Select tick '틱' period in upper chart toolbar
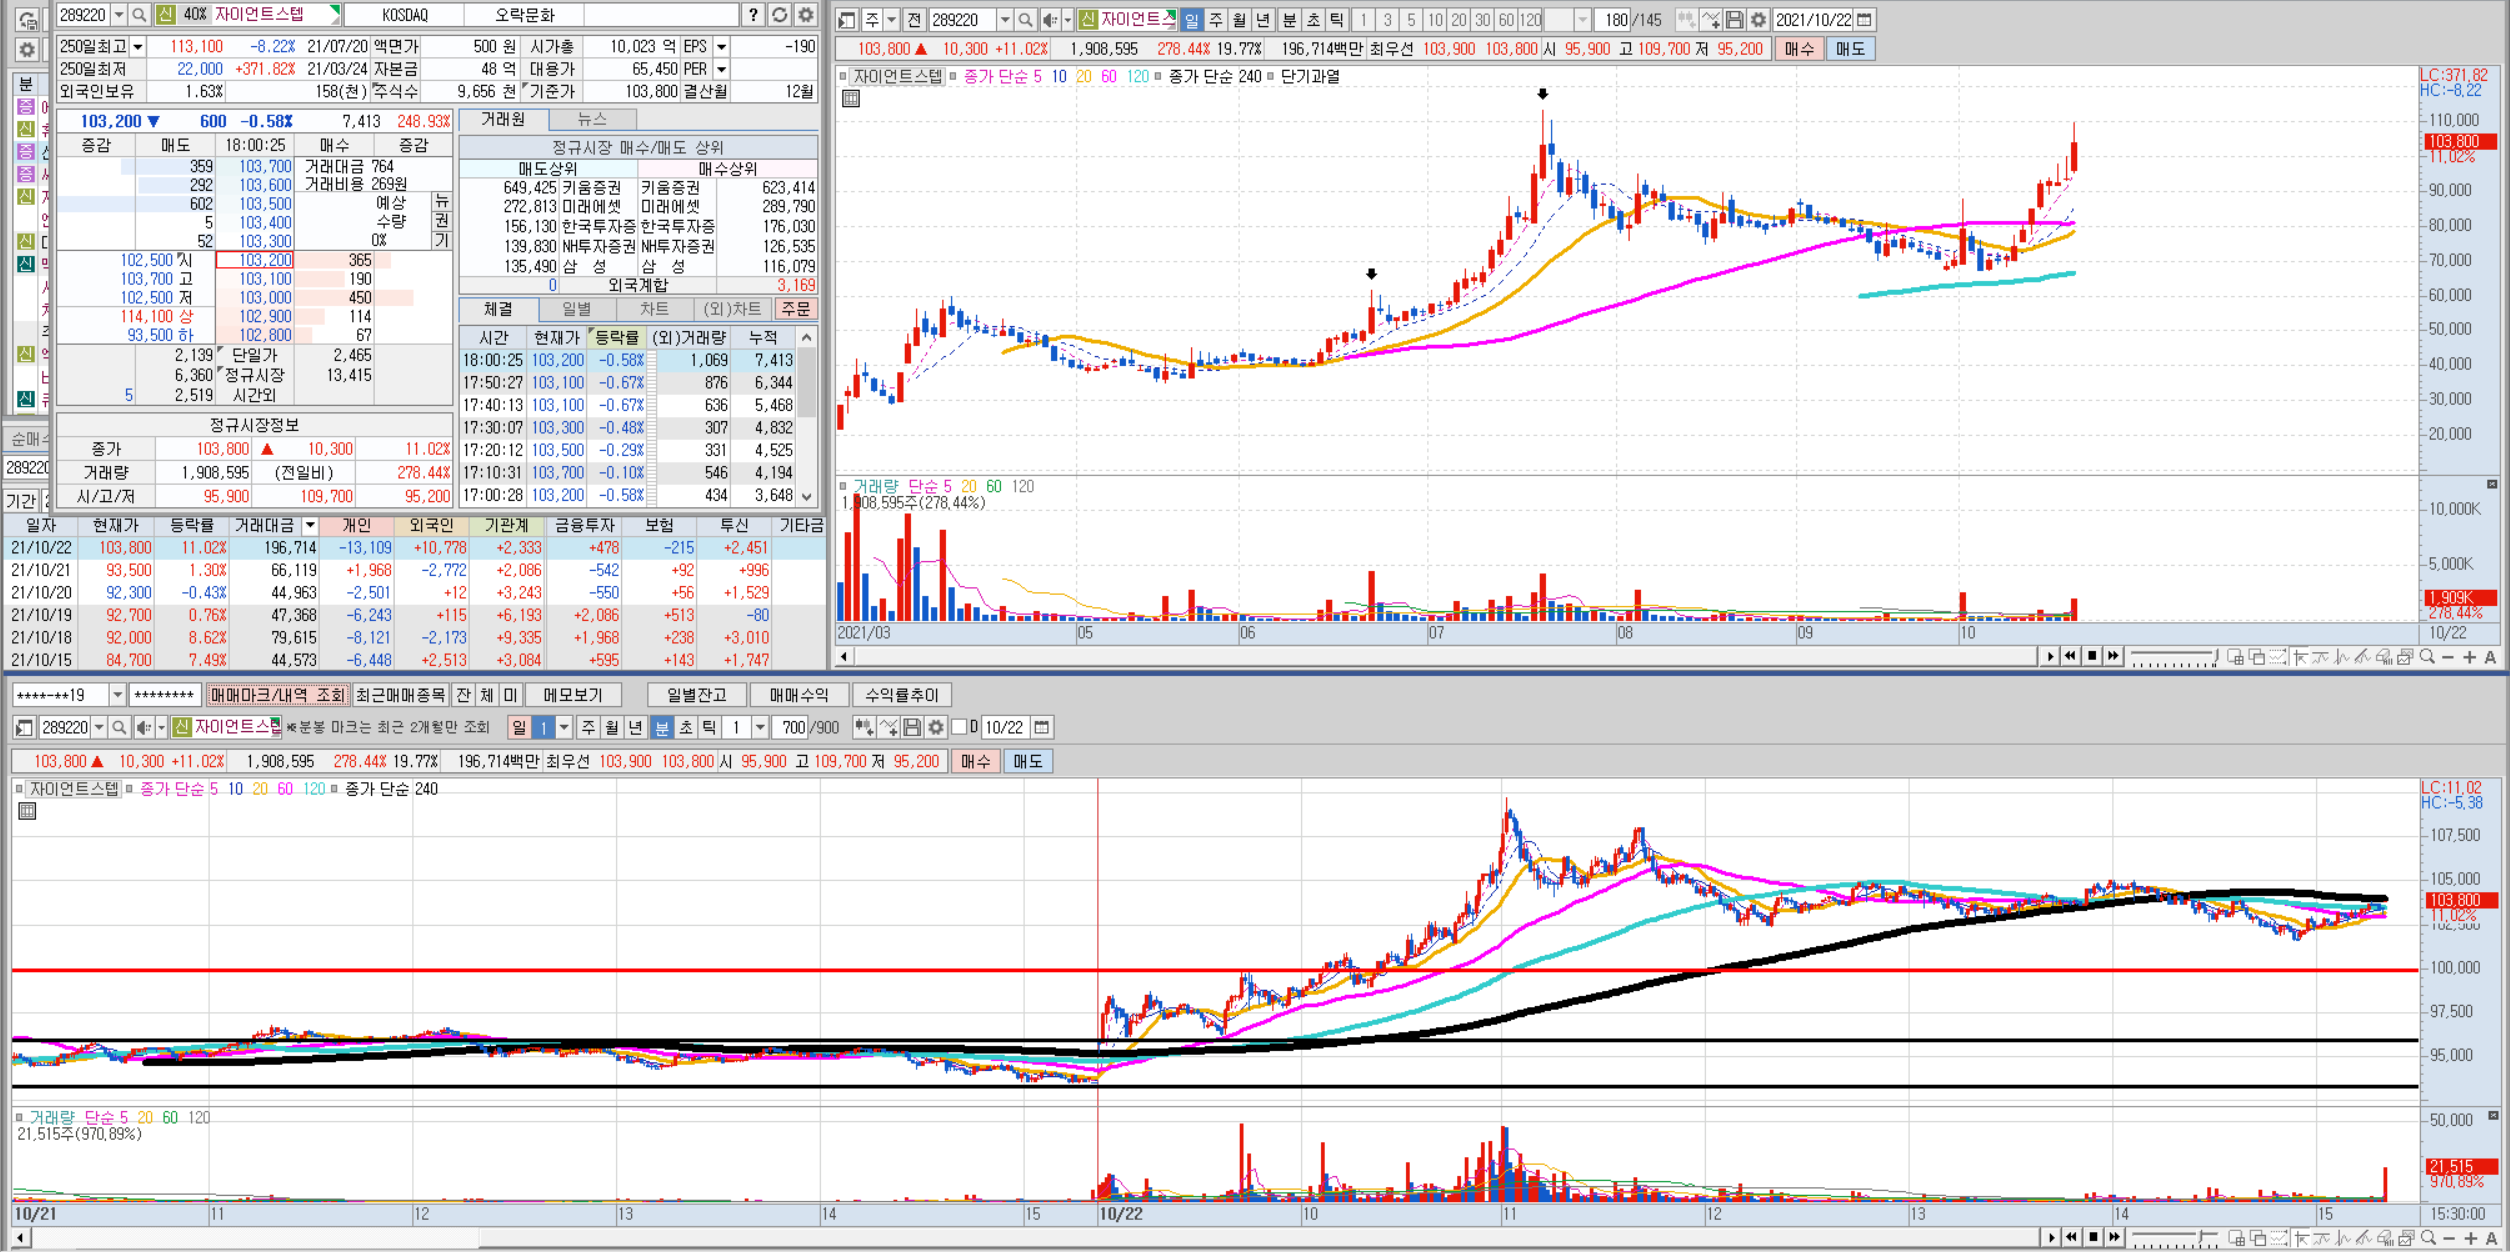The width and height of the screenshot is (2510, 1252). [x=1337, y=20]
